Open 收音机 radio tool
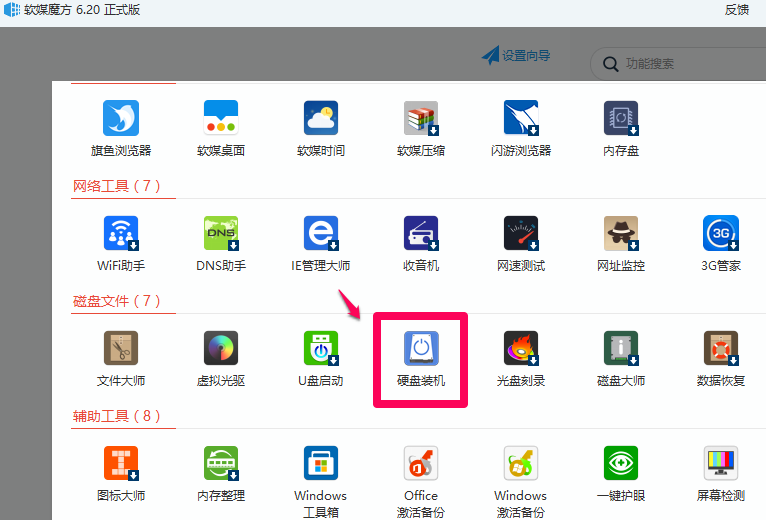 (421, 234)
